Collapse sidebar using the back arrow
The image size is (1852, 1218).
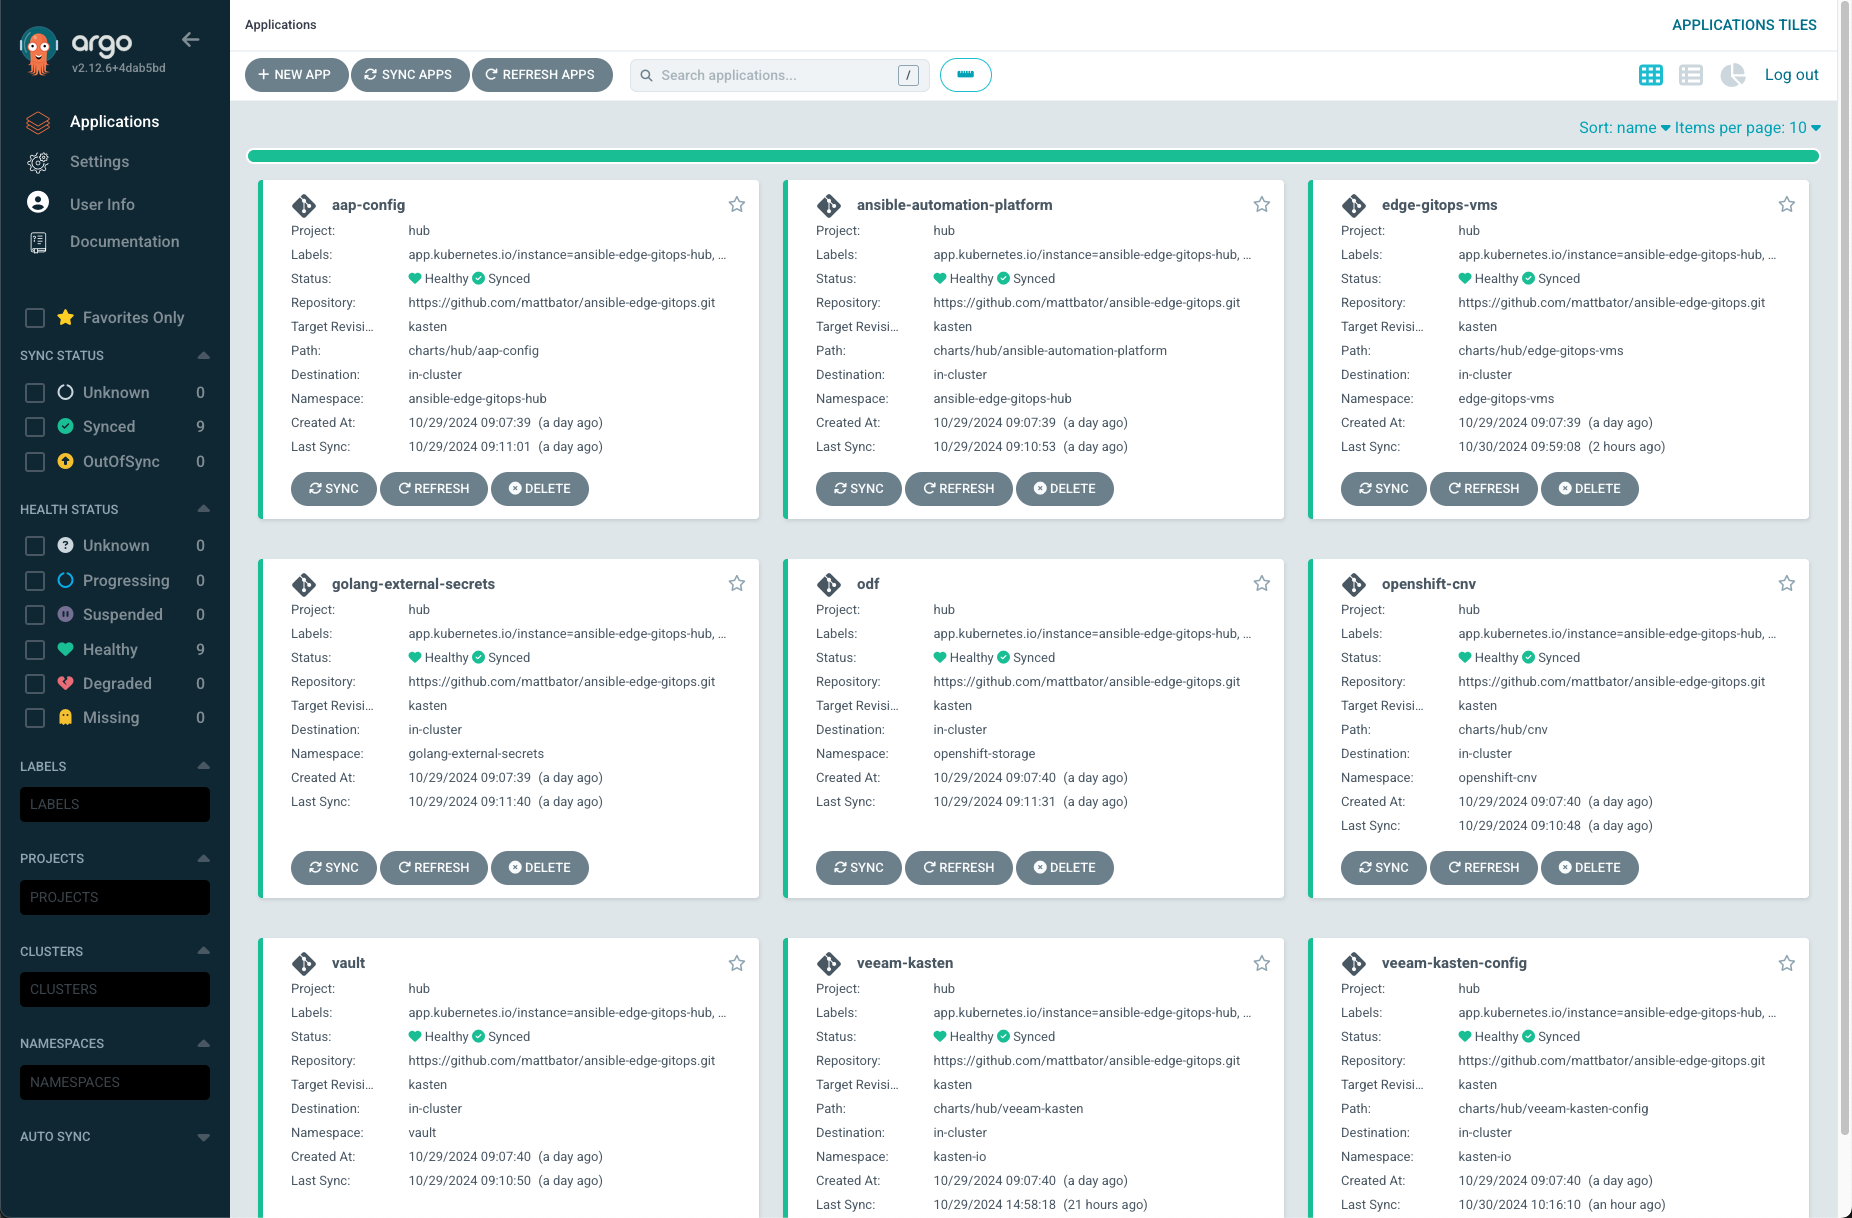191,40
